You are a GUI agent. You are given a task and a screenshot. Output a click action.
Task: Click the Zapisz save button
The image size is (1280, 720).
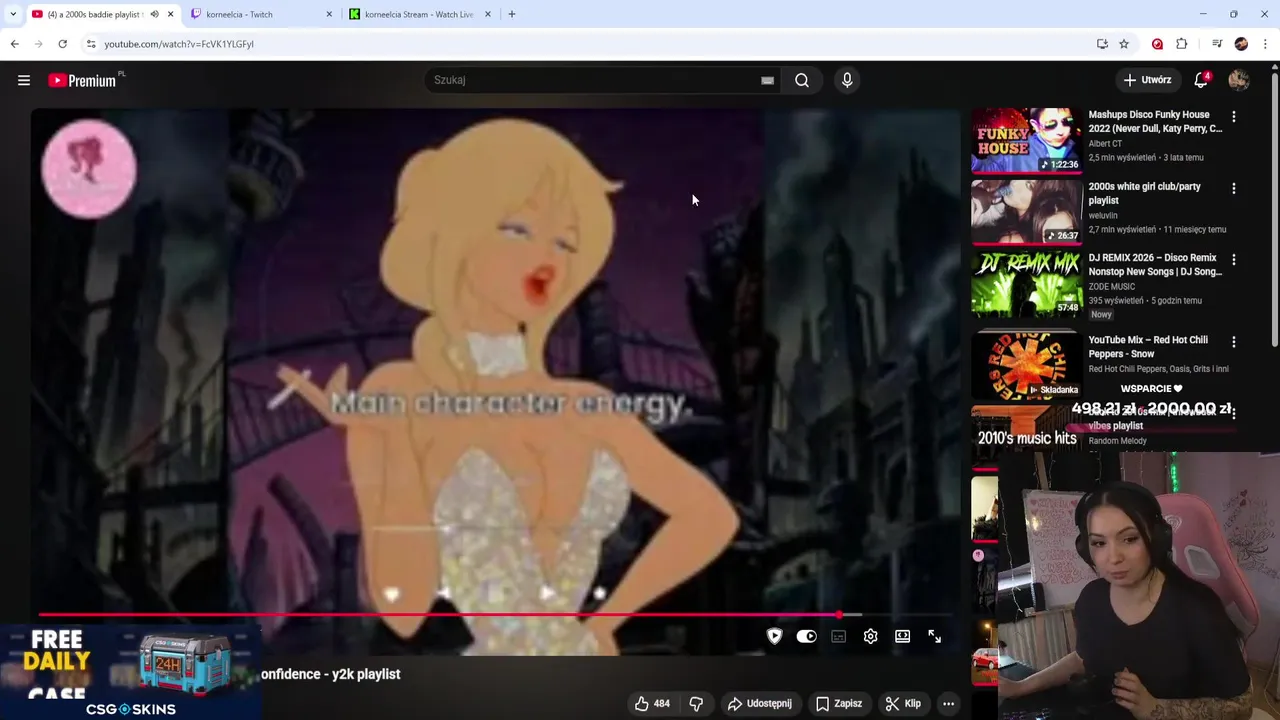pyautogui.click(x=839, y=703)
